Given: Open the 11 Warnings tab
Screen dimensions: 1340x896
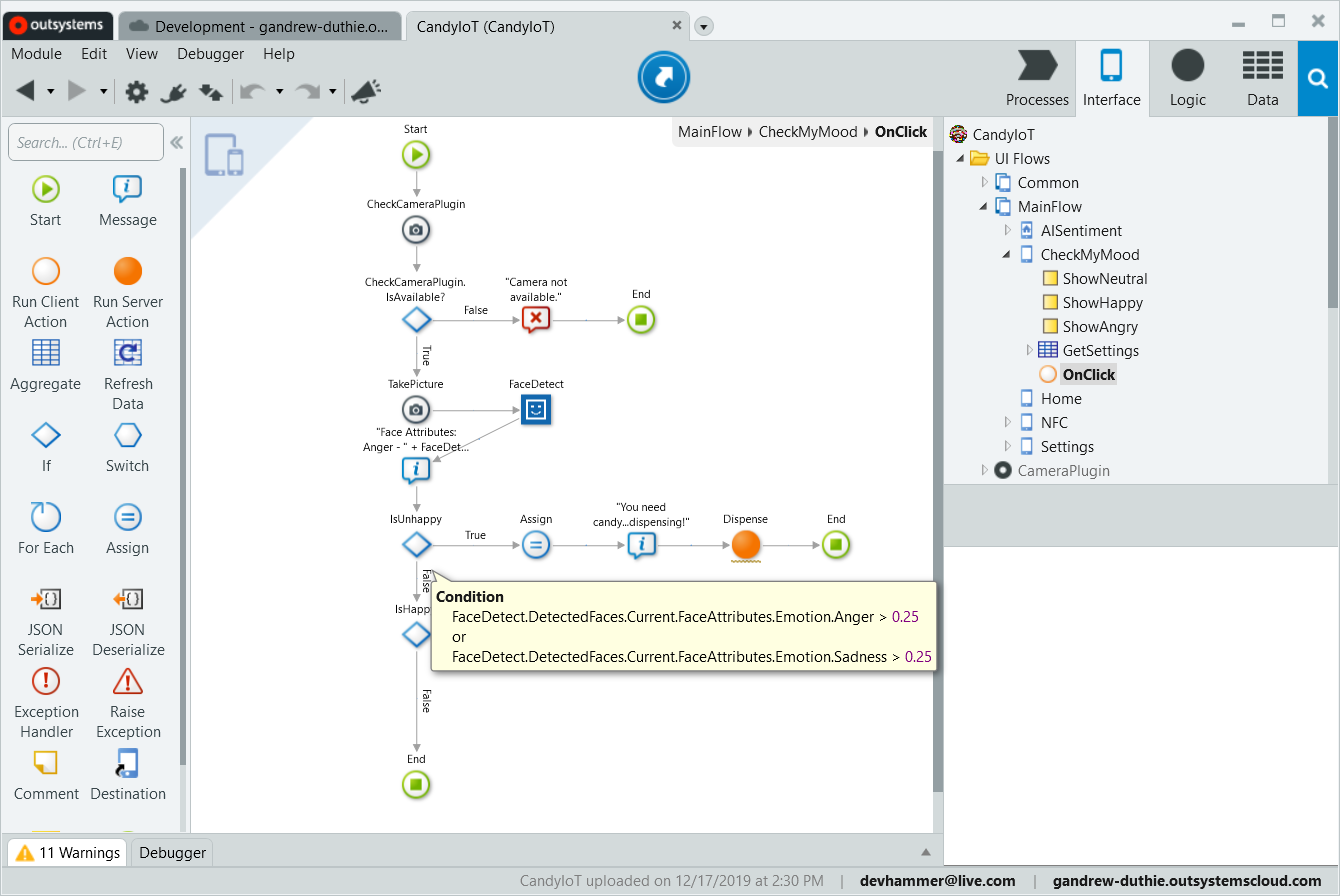Looking at the screenshot, I should [x=68, y=853].
